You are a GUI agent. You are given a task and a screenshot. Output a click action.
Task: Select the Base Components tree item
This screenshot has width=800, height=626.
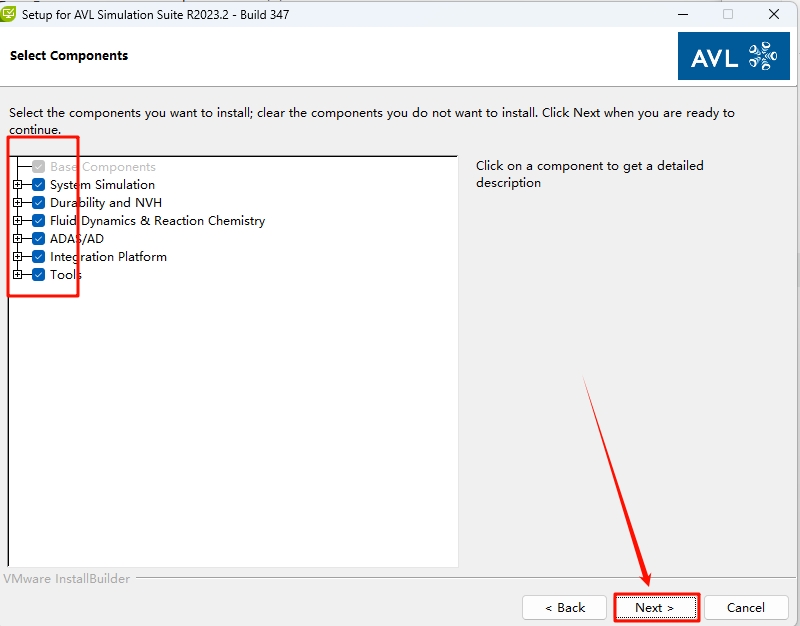pyautogui.click(x=102, y=167)
